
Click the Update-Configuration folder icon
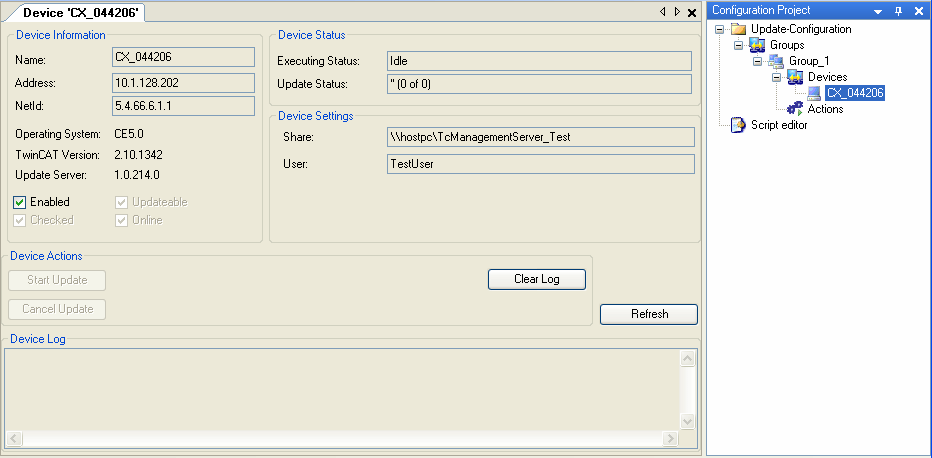(738, 29)
